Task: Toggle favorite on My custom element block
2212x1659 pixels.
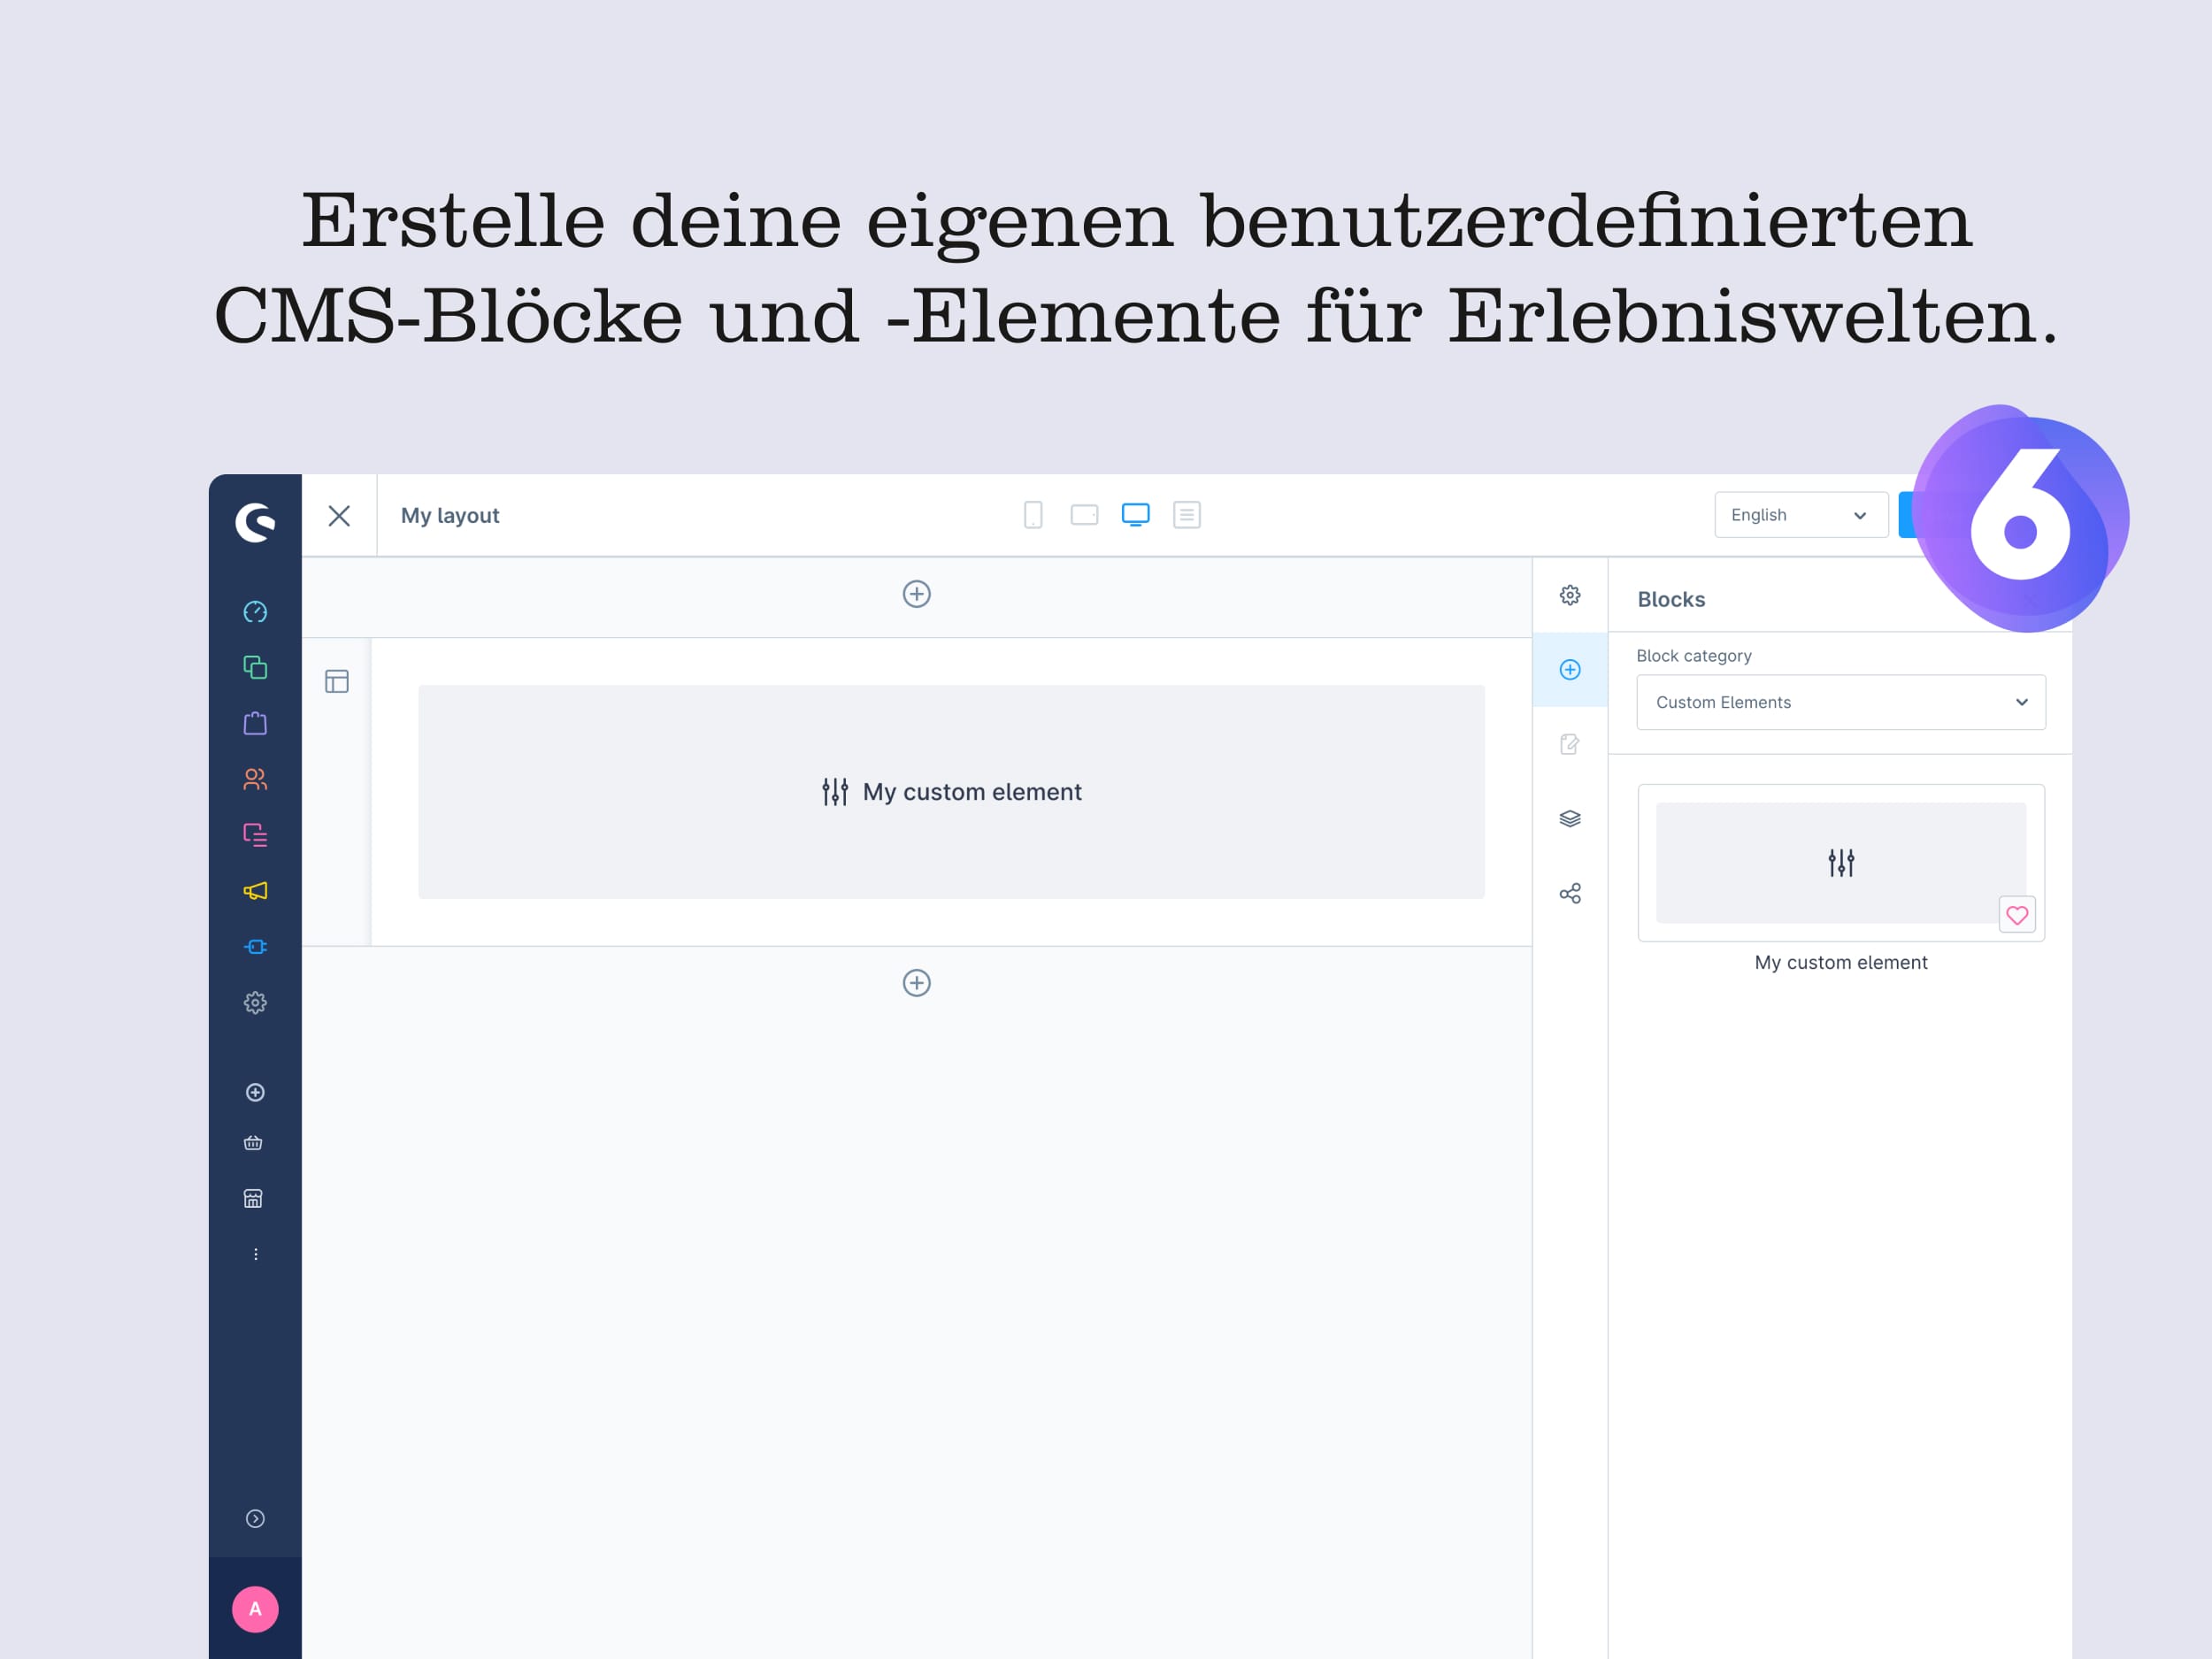Action: (x=2017, y=915)
